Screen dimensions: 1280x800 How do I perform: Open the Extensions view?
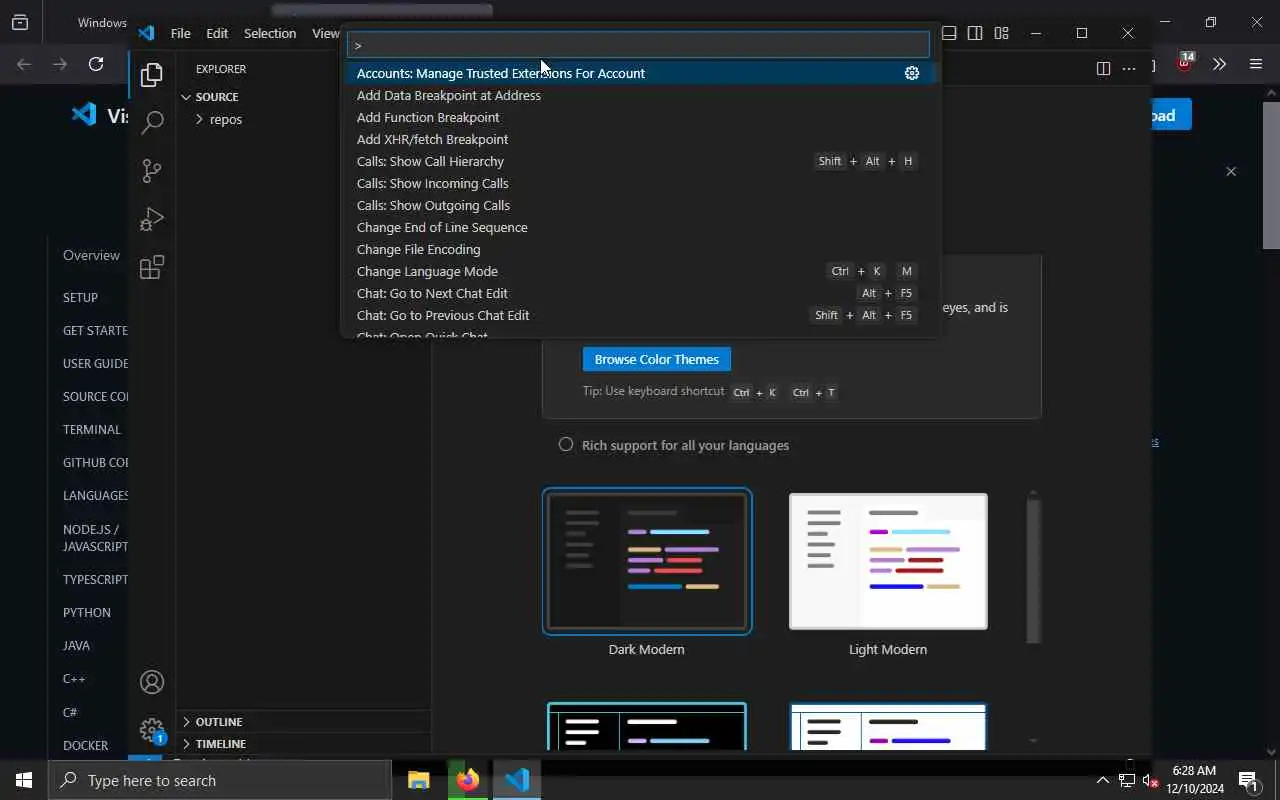pos(152,267)
